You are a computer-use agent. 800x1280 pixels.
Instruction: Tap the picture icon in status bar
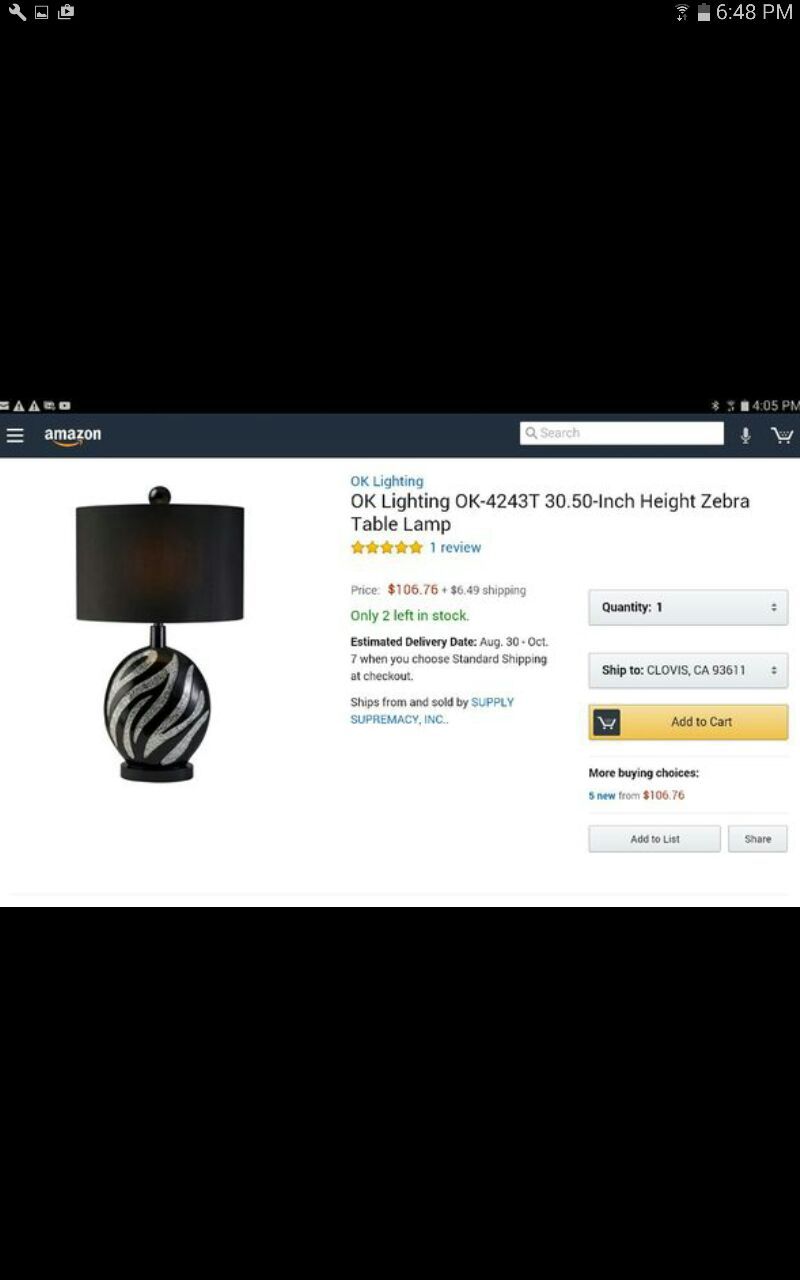click(x=42, y=13)
